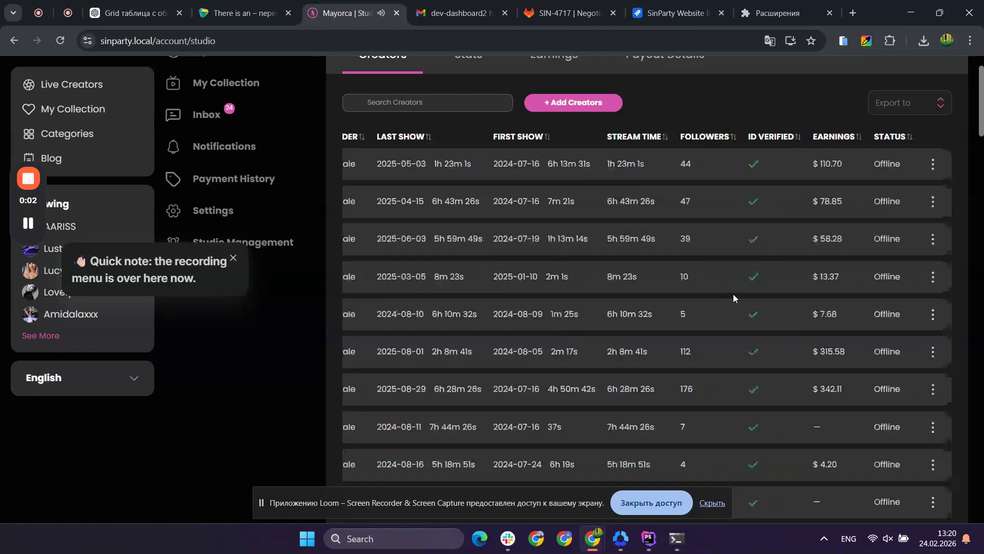
Task: Click Закрыть доступ in Loom sharing bar
Action: (651, 503)
